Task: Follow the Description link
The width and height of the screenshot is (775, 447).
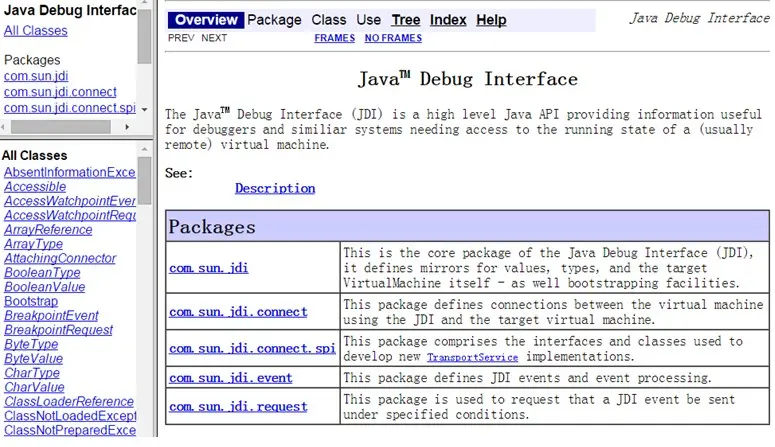Action: 275,188
